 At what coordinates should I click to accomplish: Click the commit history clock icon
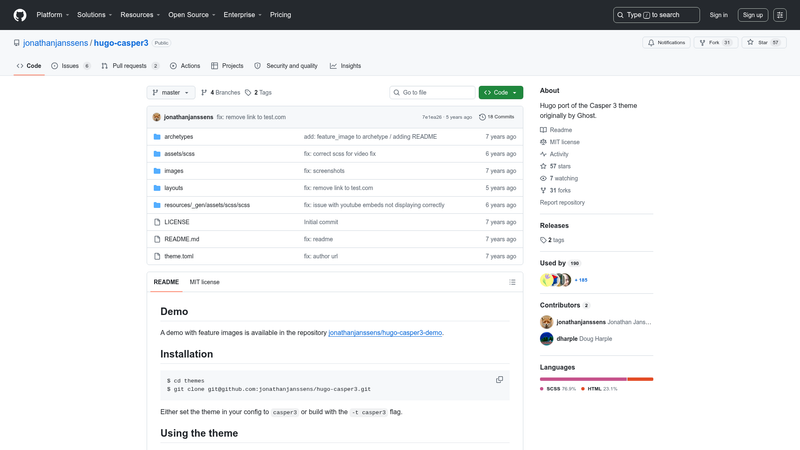[x=482, y=117]
